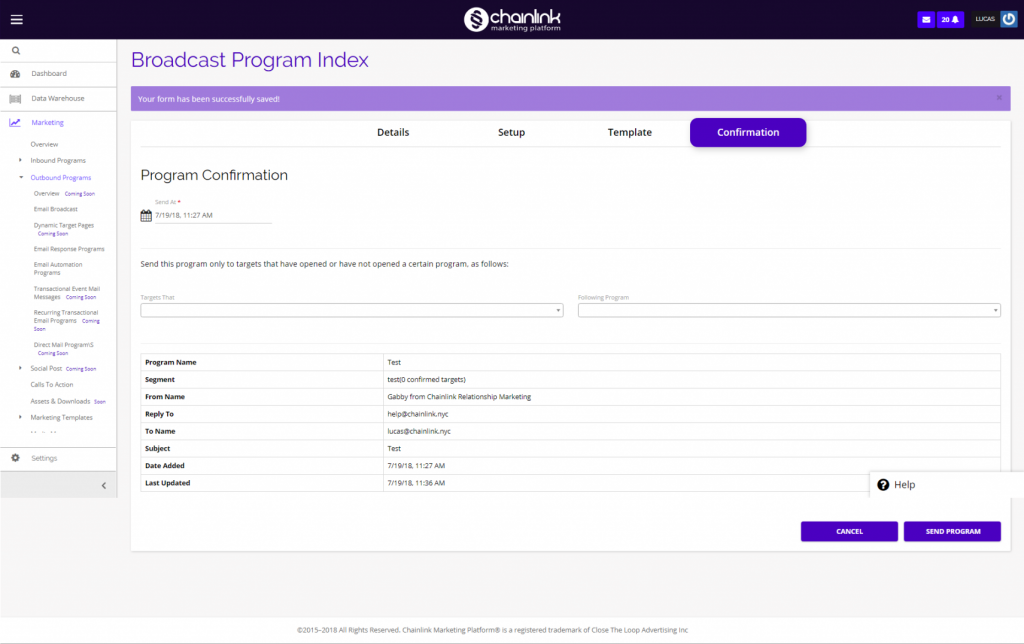1024x644 pixels.
Task: Open the Help question mark icon
Action: coord(882,484)
